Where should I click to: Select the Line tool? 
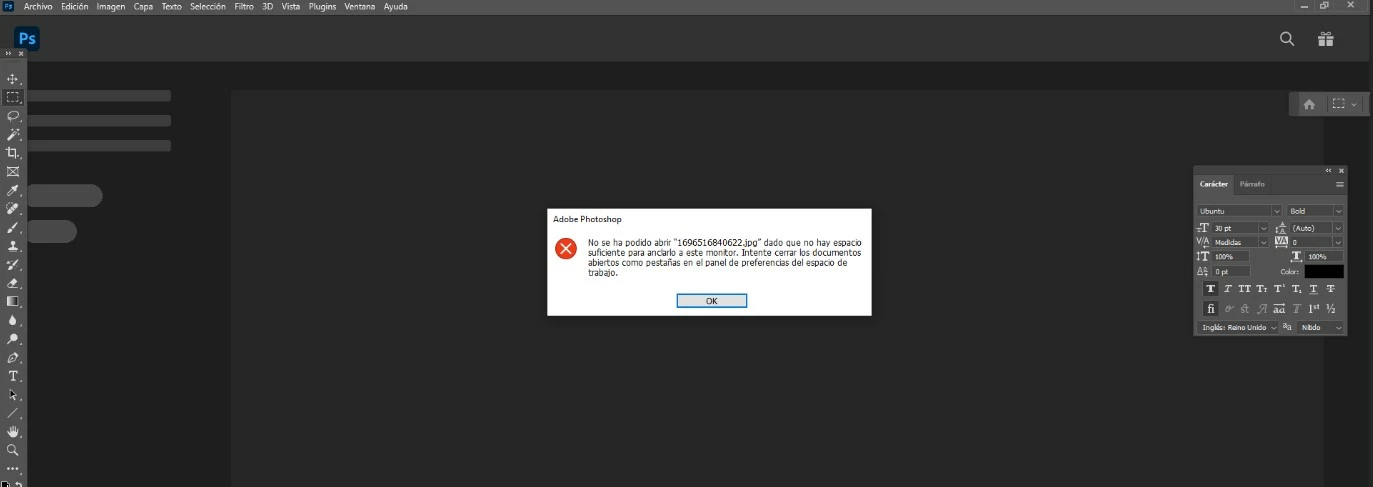click(13, 413)
